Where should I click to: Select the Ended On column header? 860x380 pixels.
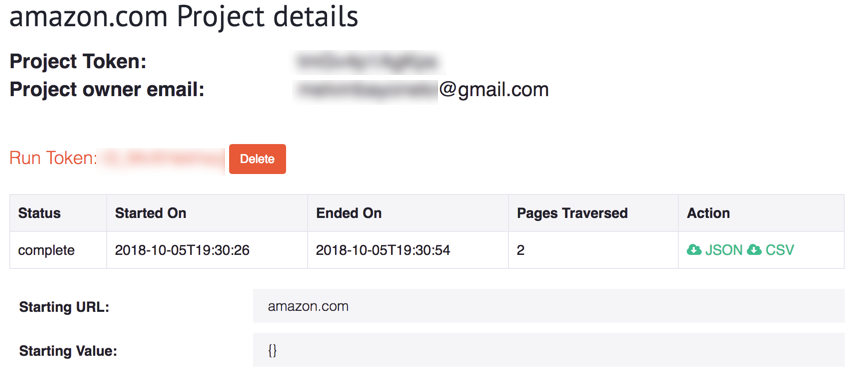[349, 213]
